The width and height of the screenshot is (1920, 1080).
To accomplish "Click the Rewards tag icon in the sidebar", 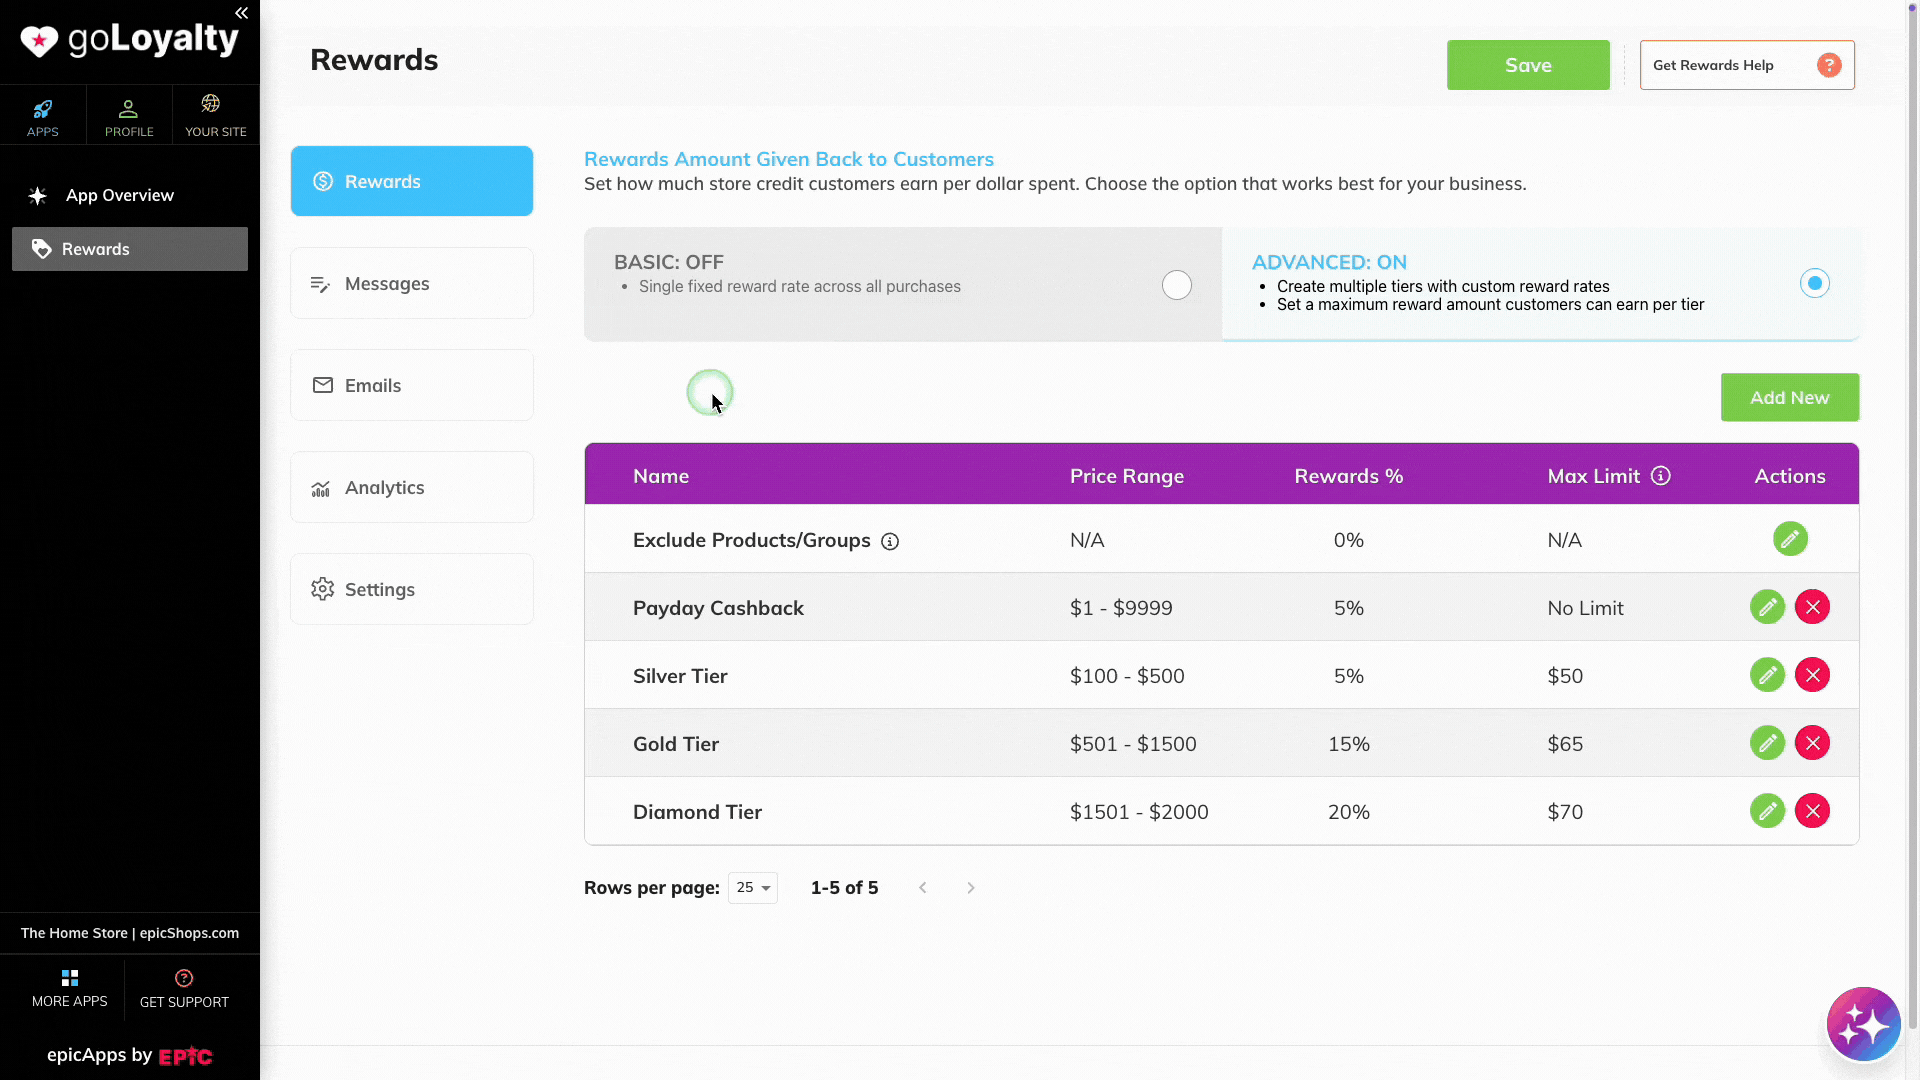I will (x=41, y=249).
